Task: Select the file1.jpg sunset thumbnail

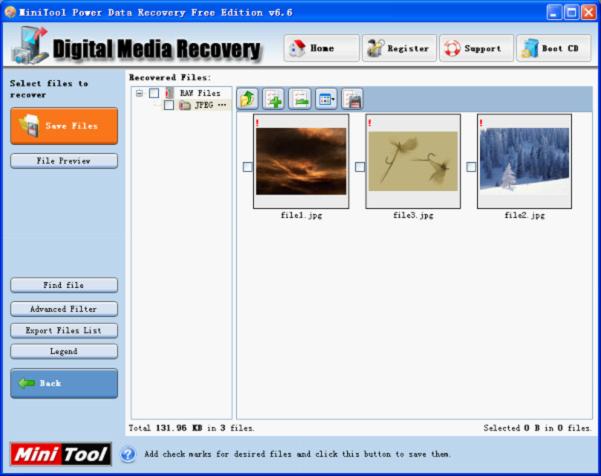Action: 301,161
